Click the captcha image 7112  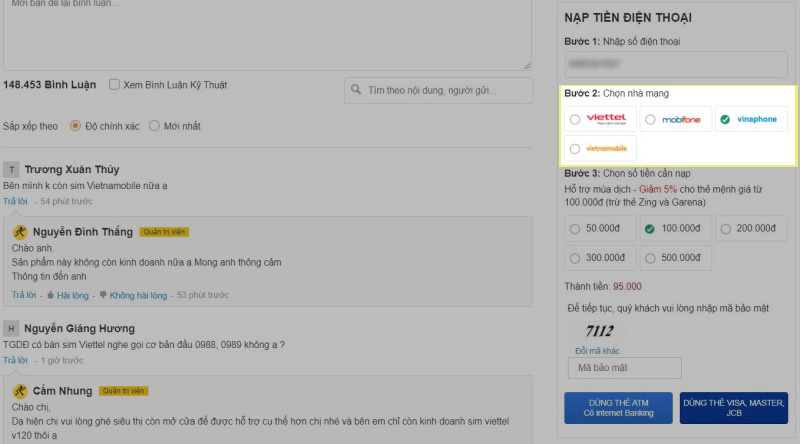pos(599,331)
